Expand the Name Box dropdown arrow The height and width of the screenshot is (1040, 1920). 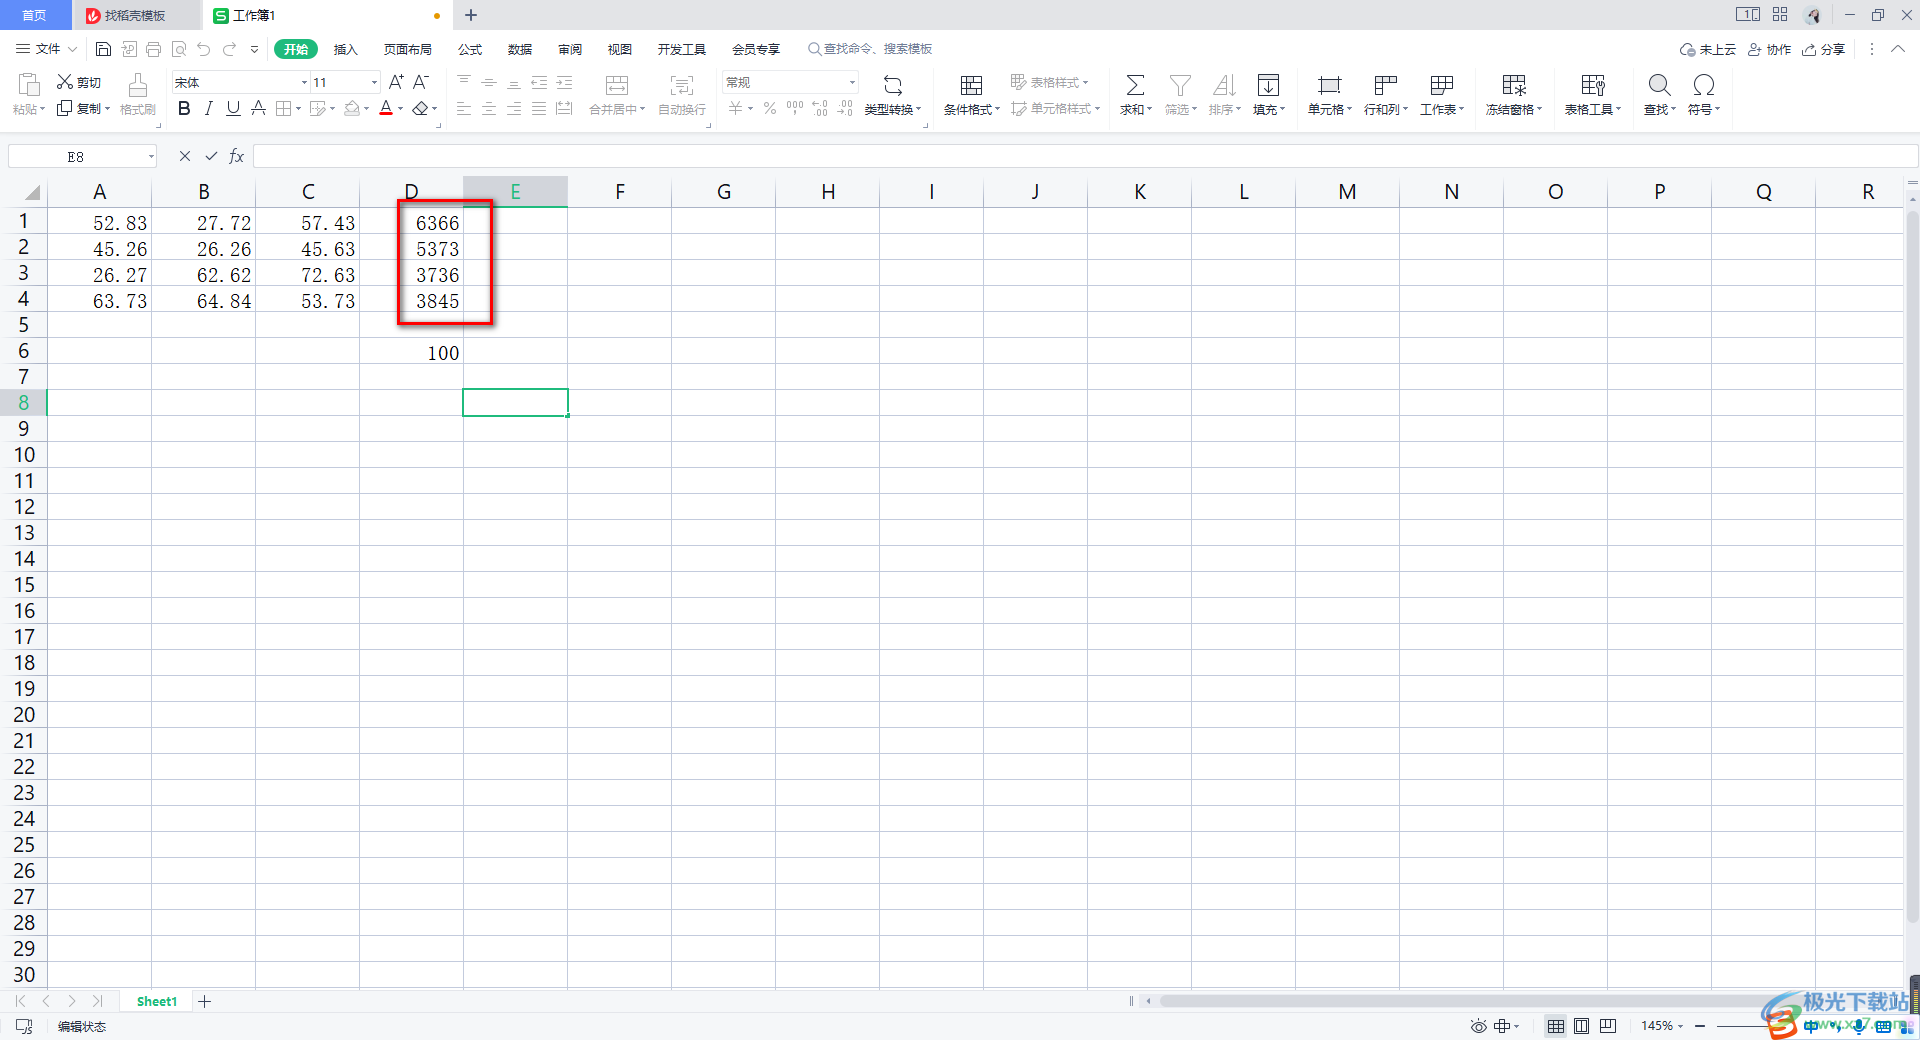coord(151,156)
